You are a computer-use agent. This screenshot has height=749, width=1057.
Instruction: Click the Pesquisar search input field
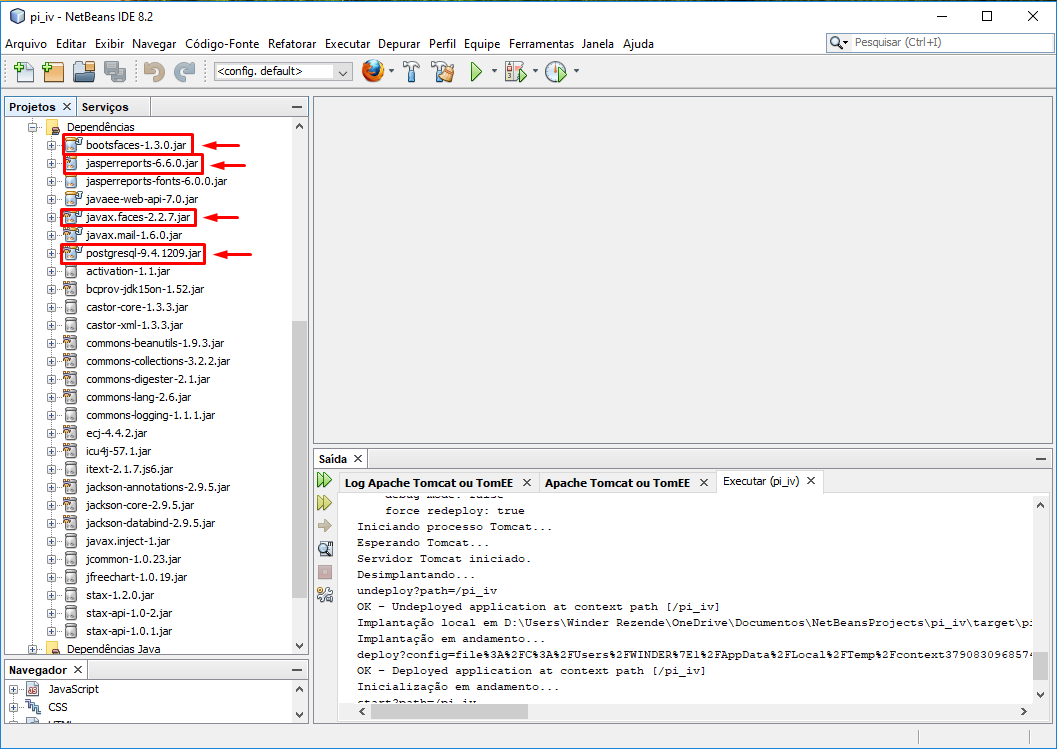[x=950, y=42]
